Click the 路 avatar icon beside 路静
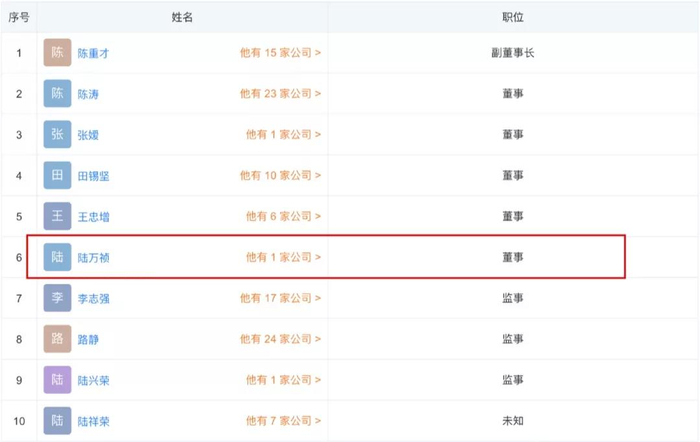This screenshot has height=442, width=700. tap(57, 339)
